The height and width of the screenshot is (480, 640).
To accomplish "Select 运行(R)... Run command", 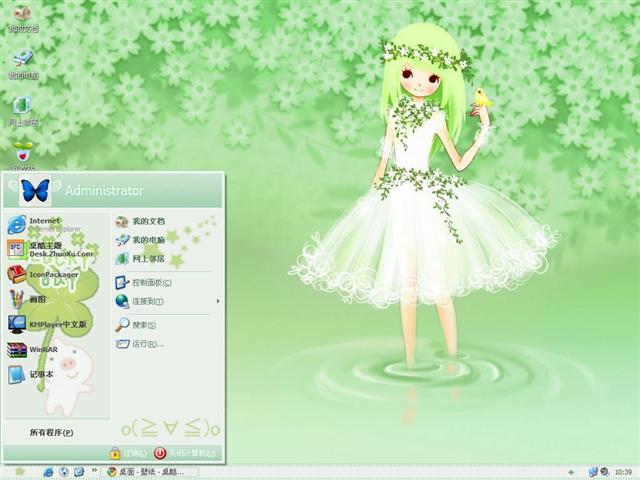I will [x=145, y=344].
